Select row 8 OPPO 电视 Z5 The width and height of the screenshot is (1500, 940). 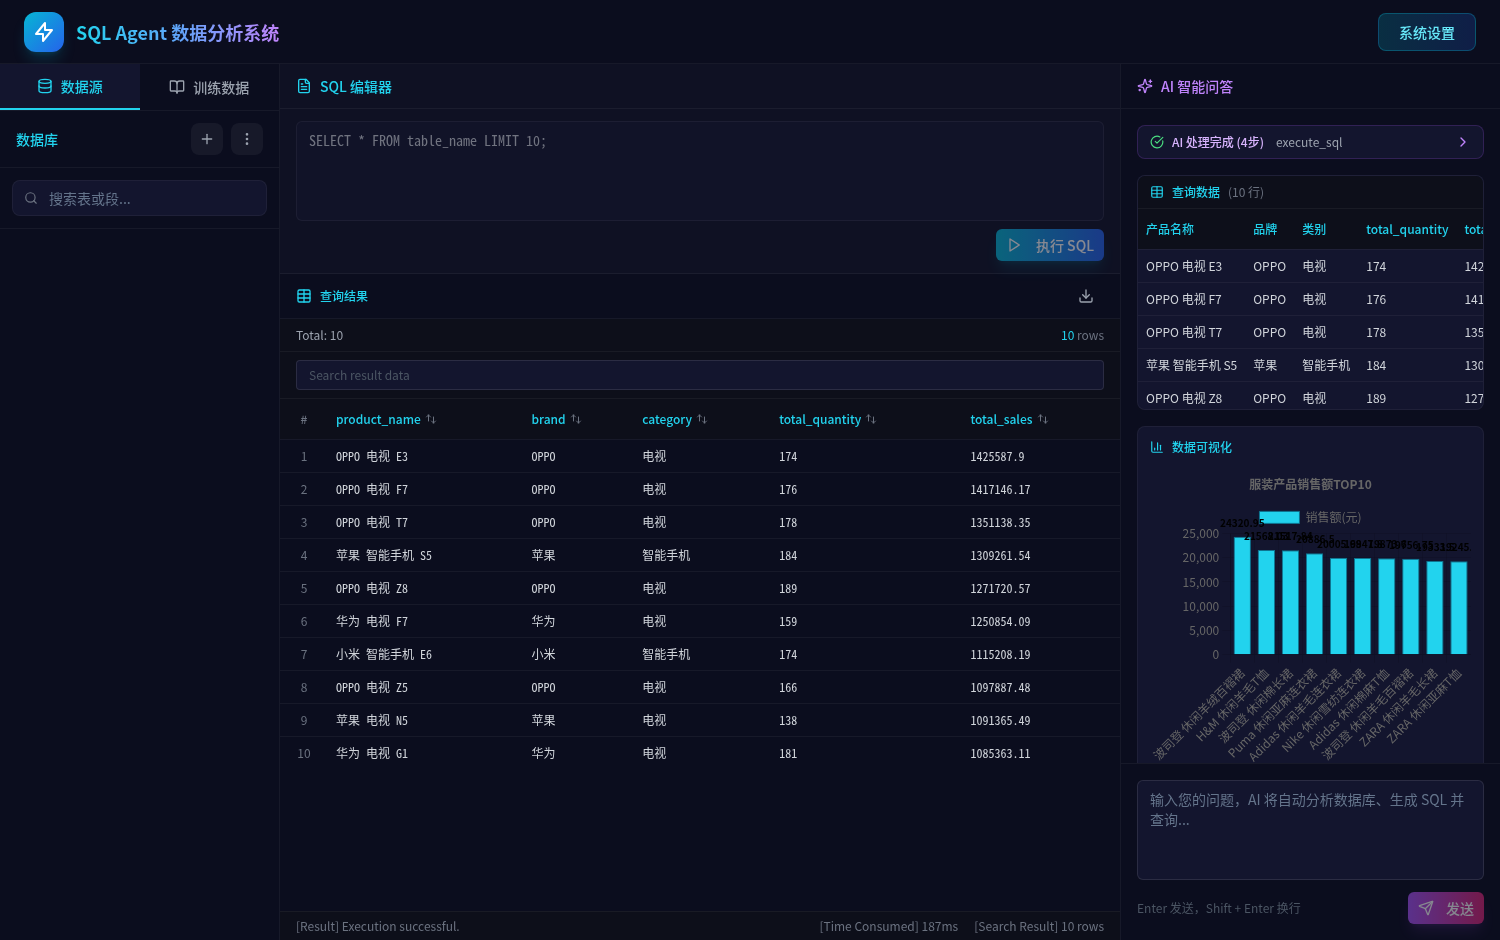pos(700,687)
